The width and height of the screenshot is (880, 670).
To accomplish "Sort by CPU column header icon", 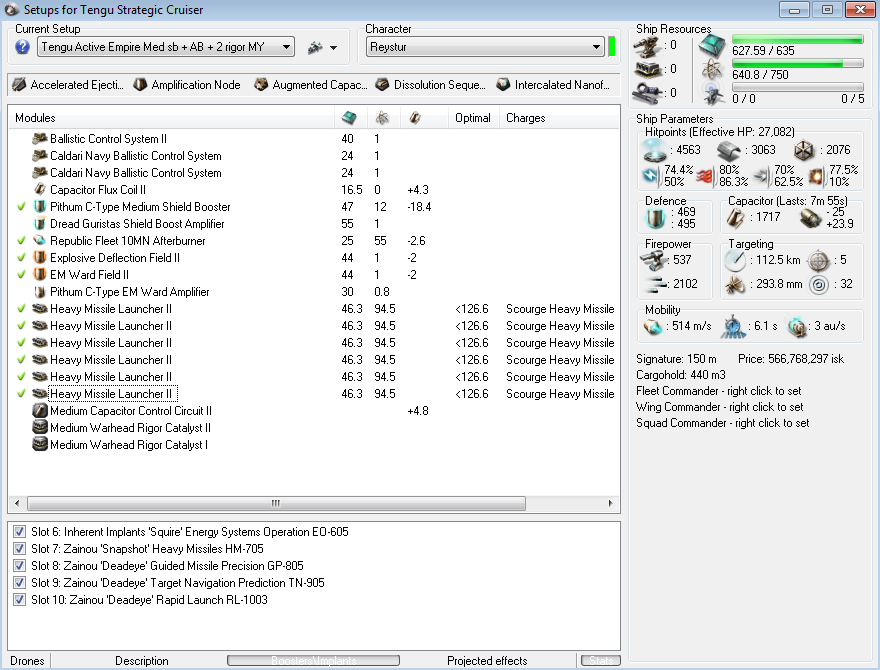I will tap(349, 118).
